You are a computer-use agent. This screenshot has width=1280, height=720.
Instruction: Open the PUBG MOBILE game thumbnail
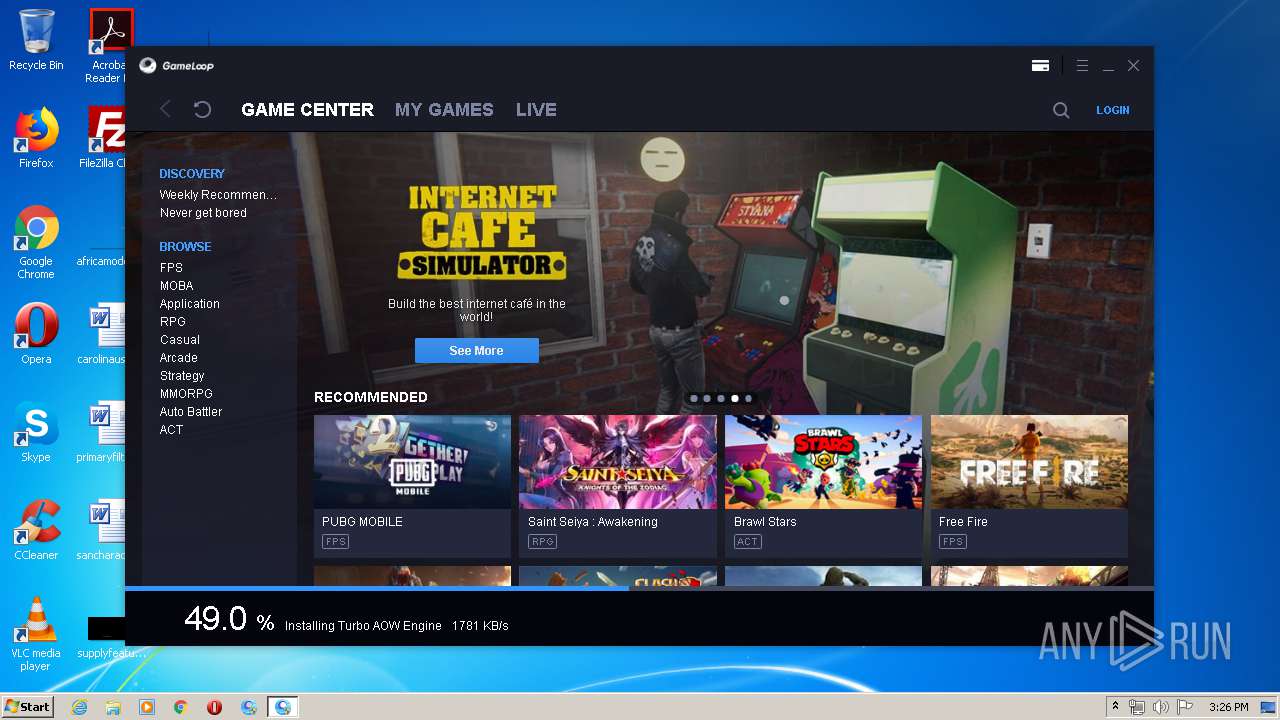tap(412, 462)
